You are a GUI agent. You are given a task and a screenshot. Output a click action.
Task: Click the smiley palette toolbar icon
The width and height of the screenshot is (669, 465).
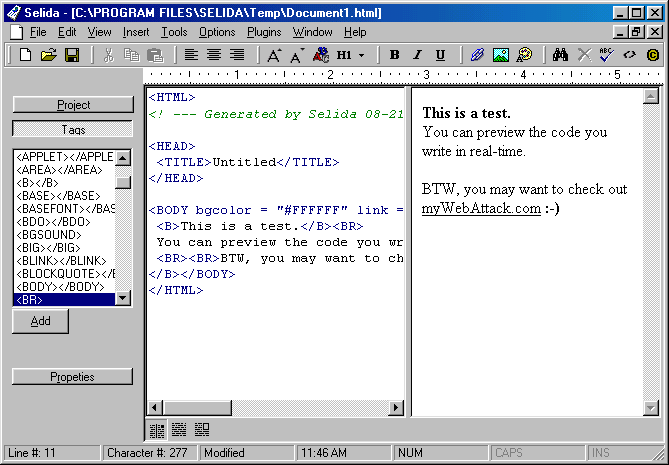pos(524,55)
